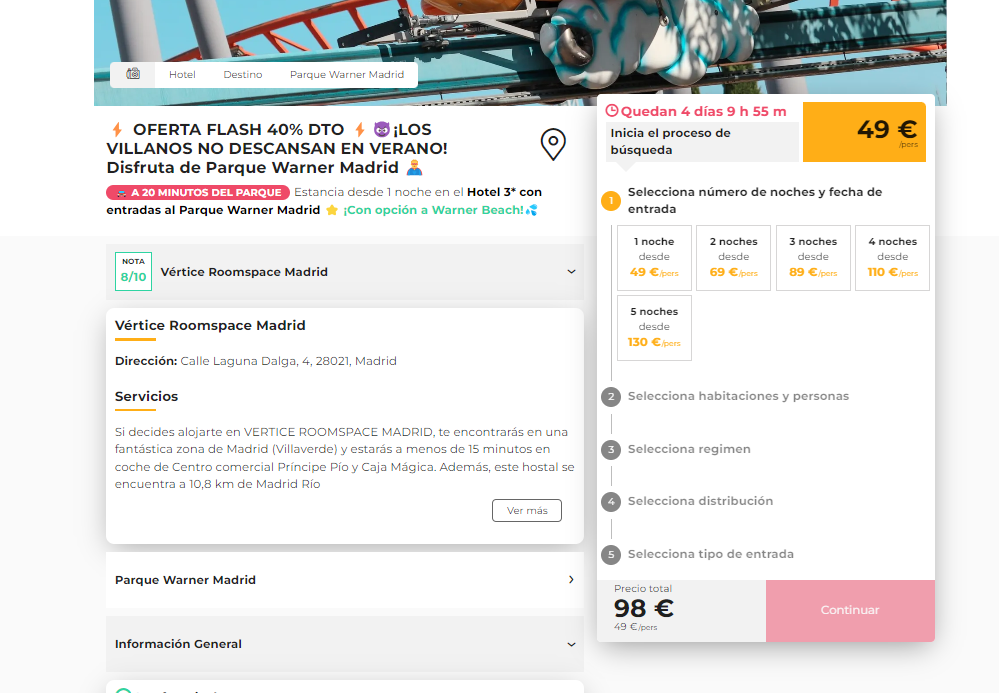The height and width of the screenshot is (693, 999).
Task: Select the 2 noches option
Action: [x=733, y=258]
